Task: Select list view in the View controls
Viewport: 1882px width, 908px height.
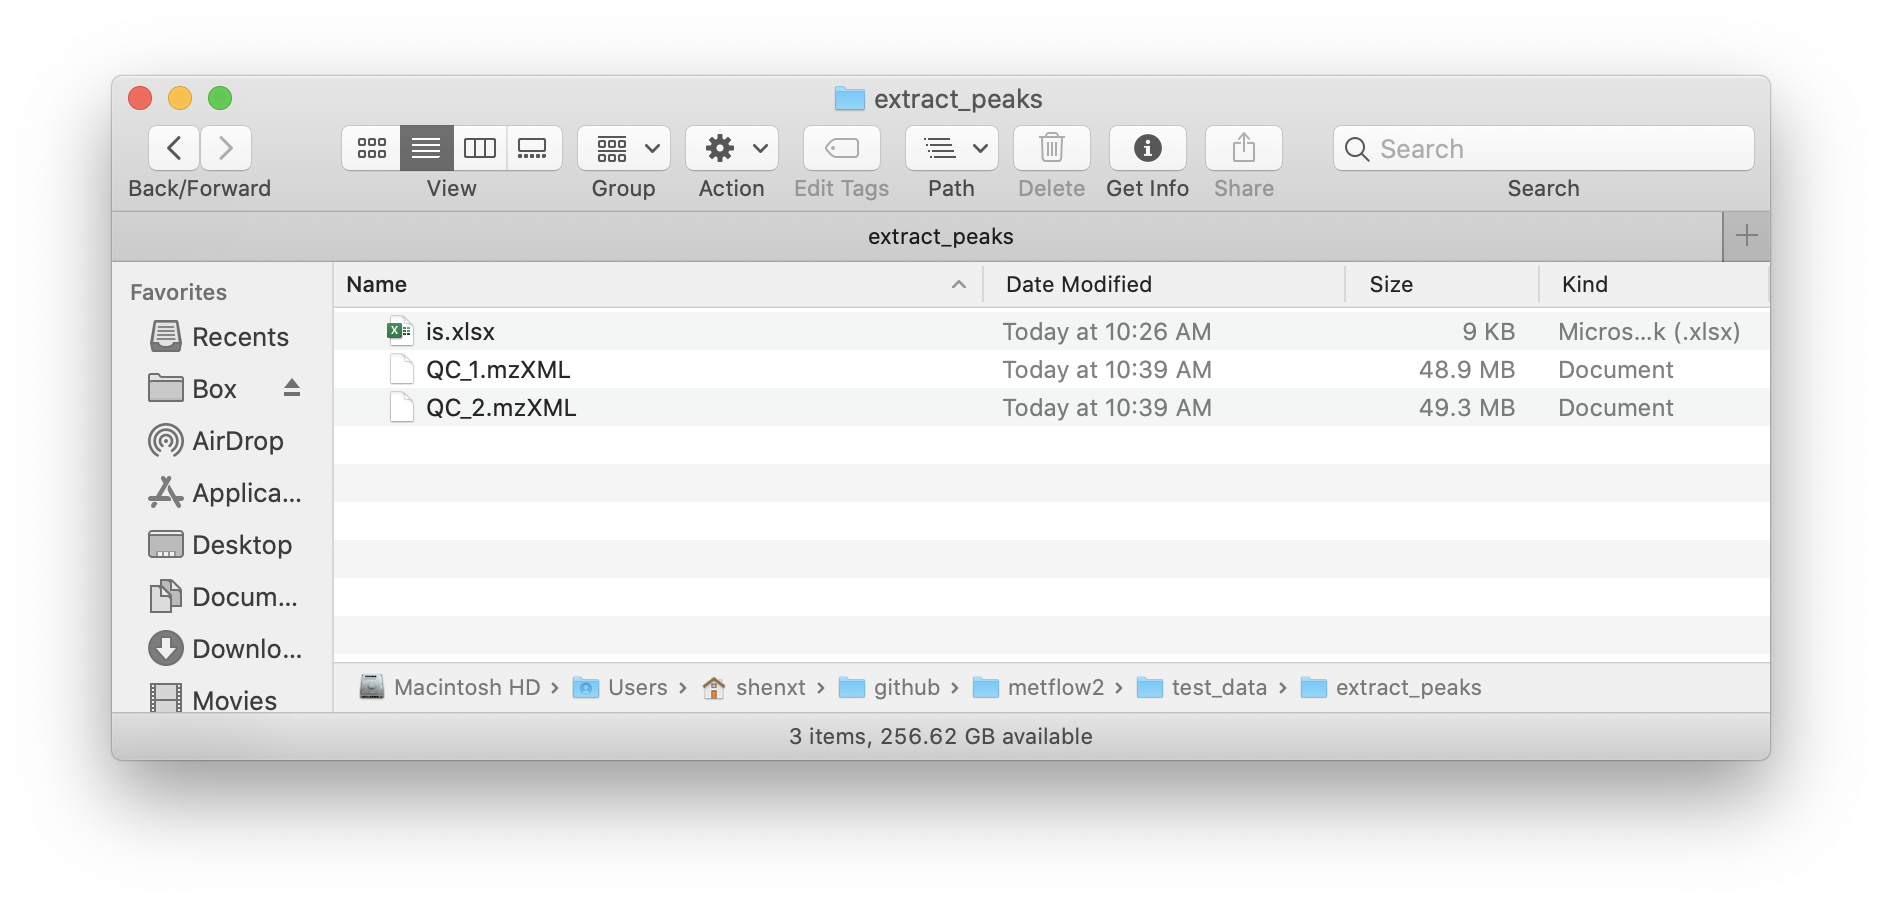Action: pyautogui.click(x=425, y=147)
